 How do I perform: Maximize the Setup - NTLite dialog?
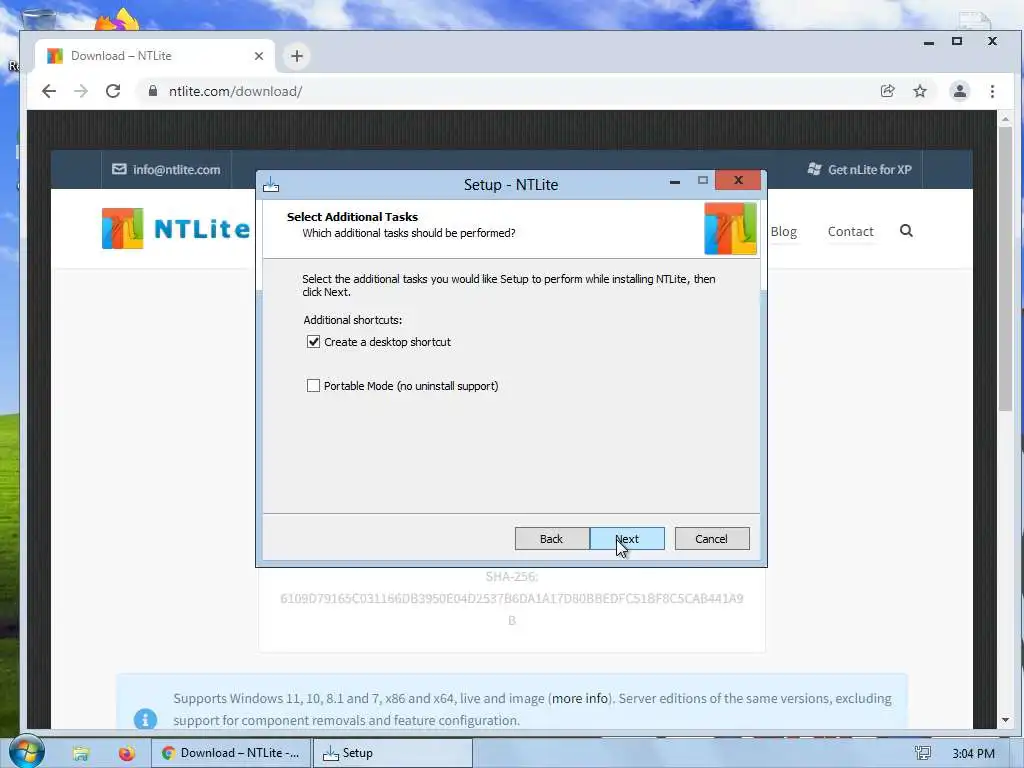pyautogui.click(x=703, y=180)
